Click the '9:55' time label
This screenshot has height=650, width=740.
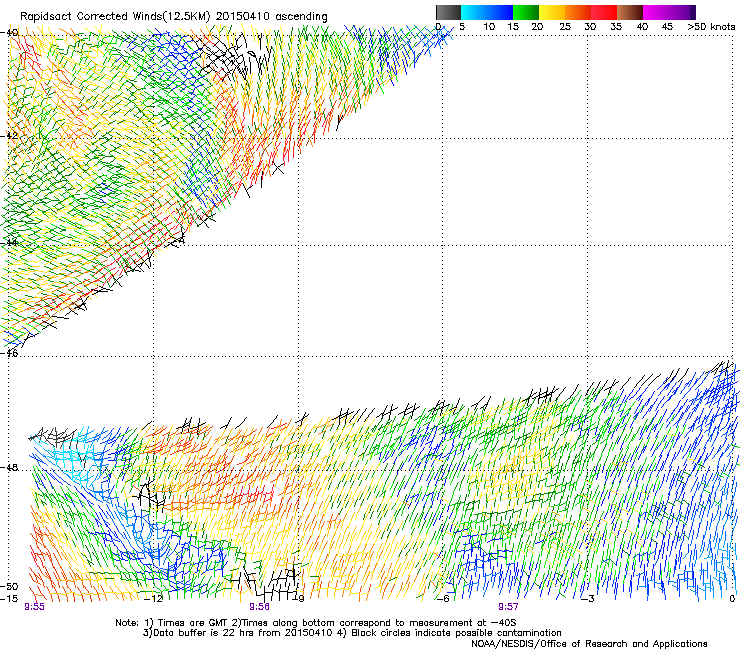click(34, 607)
